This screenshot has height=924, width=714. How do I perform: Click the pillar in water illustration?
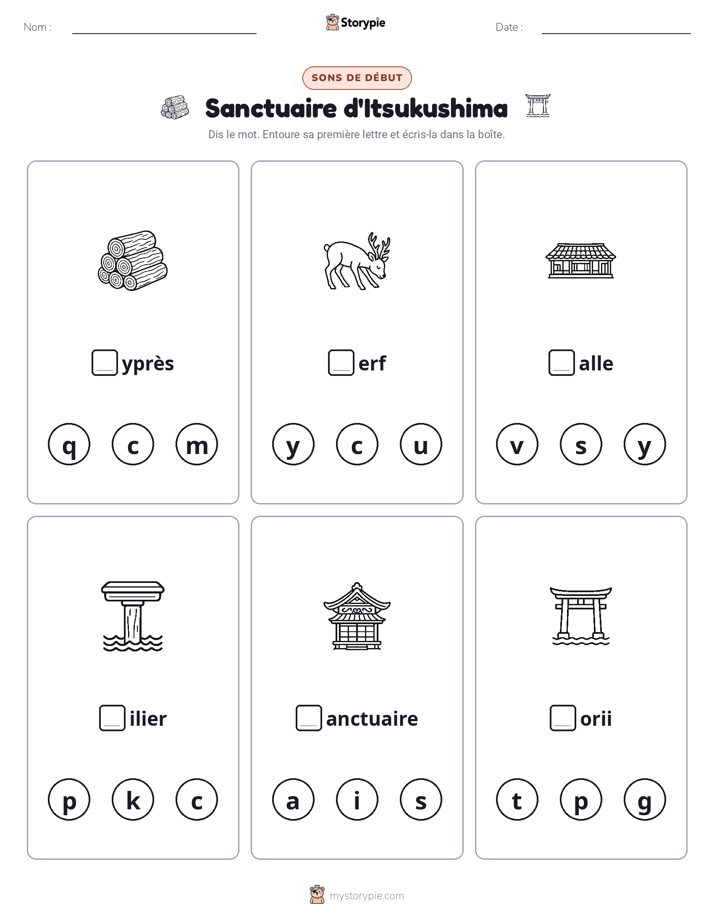[x=133, y=616]
